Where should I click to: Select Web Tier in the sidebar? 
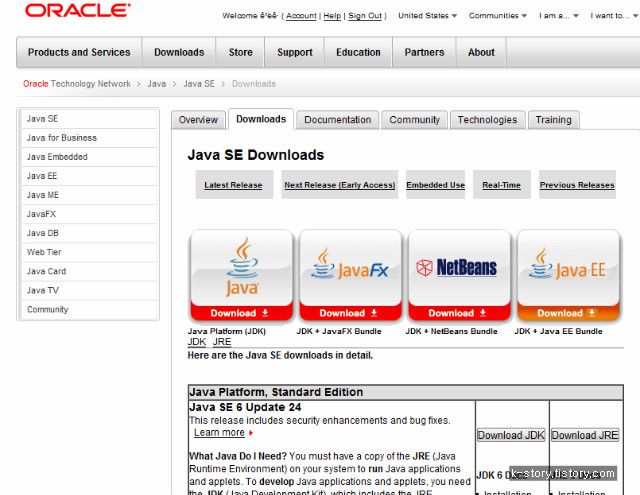(x=89, y=252)
